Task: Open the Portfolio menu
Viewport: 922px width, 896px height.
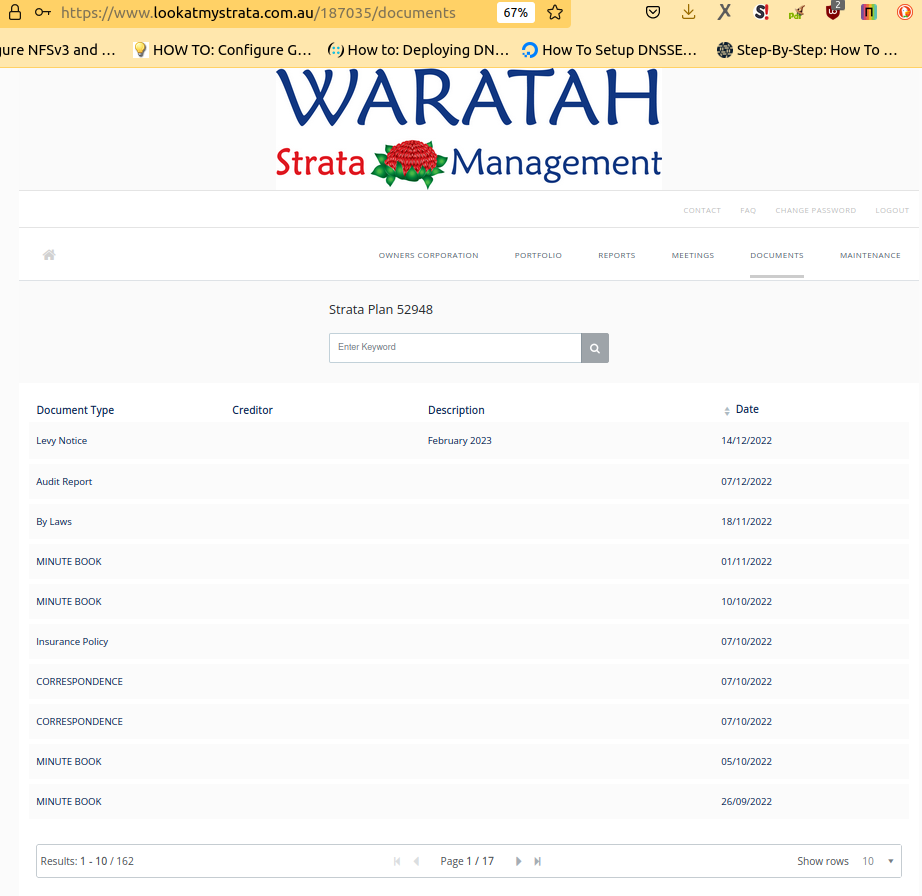Action: pyautogui.click(x=538, y=255)
